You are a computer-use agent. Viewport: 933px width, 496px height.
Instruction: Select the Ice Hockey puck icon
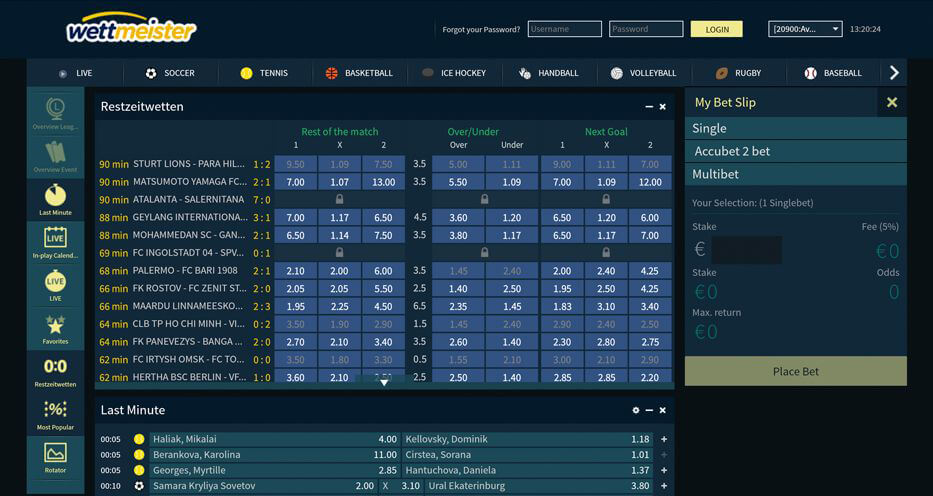pyautogui.click(x=428, y=73)
